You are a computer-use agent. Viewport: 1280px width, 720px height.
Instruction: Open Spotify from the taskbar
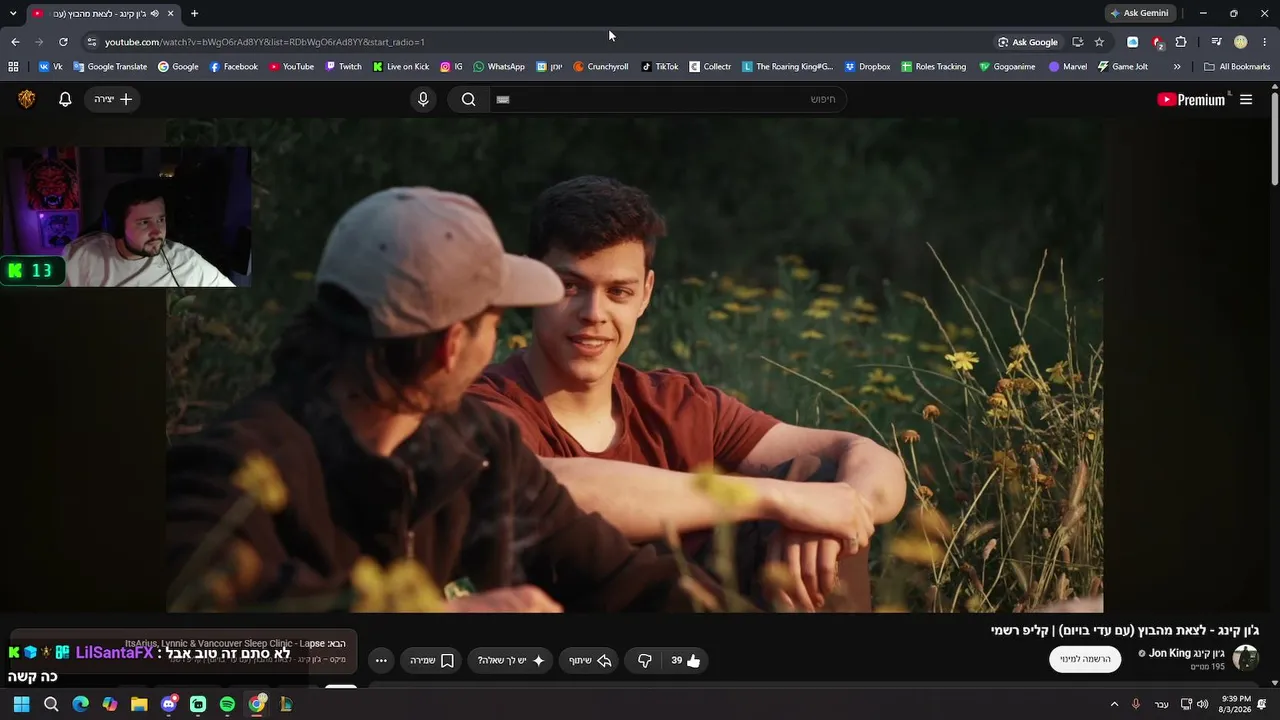tap(227, 704)
